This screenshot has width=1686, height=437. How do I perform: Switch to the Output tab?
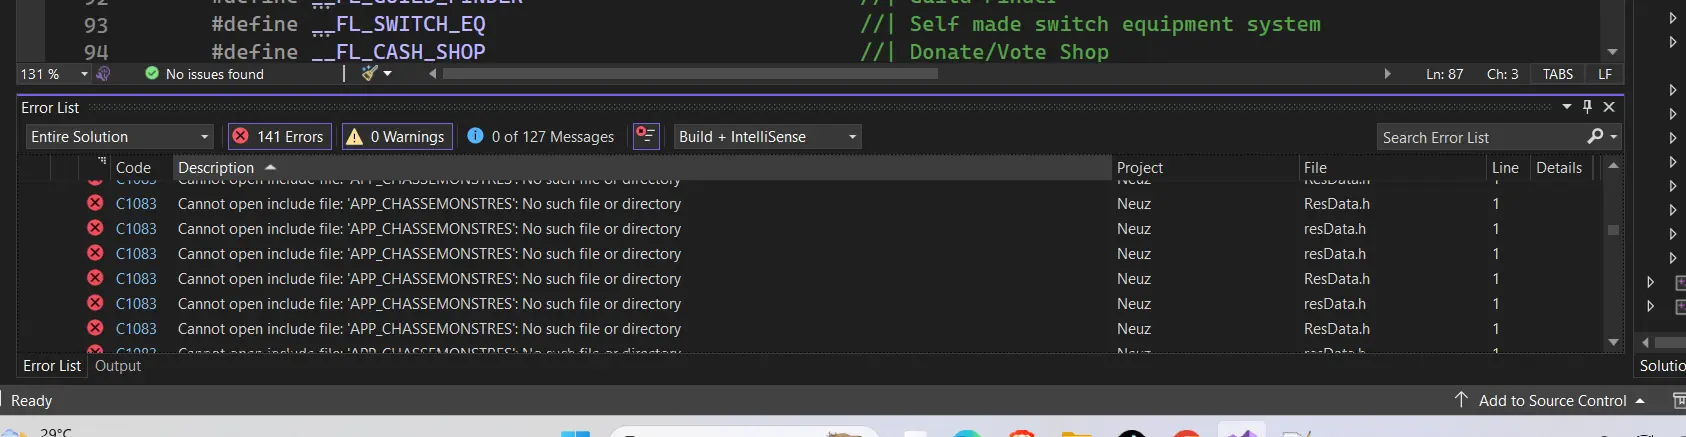pyautogui.click(x=118, y=366)
